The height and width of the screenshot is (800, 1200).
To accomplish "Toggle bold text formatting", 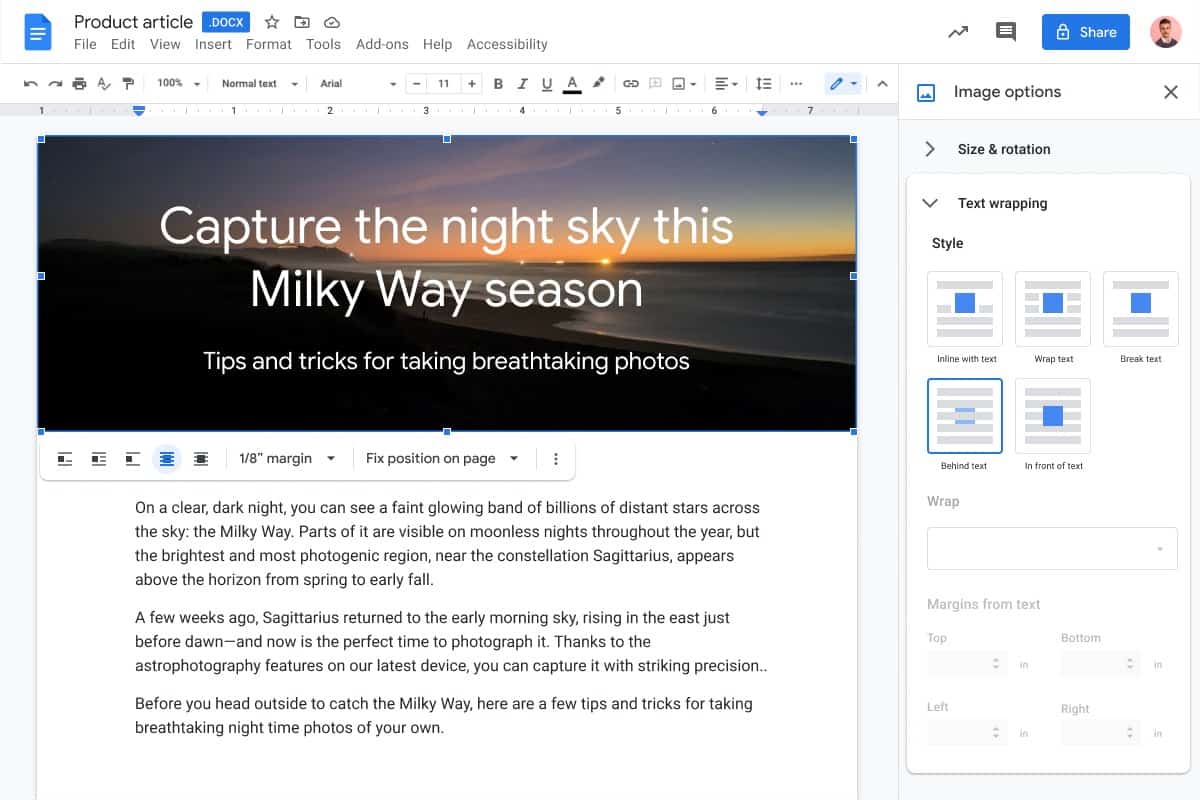I will coord(498,84).
